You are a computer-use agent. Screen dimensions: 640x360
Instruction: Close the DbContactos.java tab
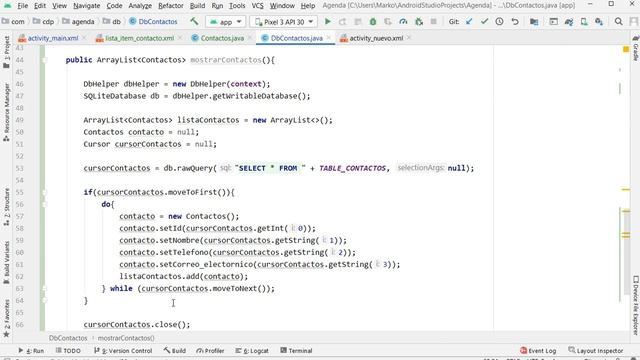click(329, 38)
